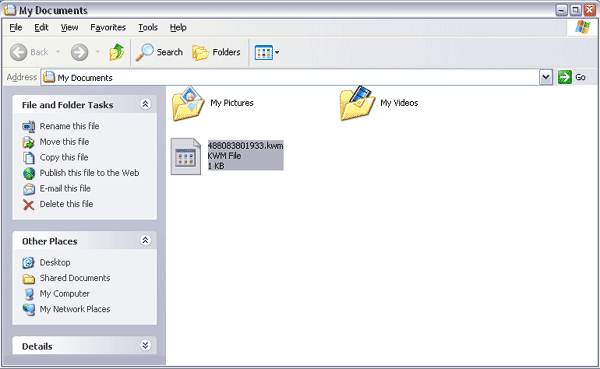The height and width of the screenshot is (369, 600).
Task: Select the KWM file icon
Action: (x=186, y=157)
